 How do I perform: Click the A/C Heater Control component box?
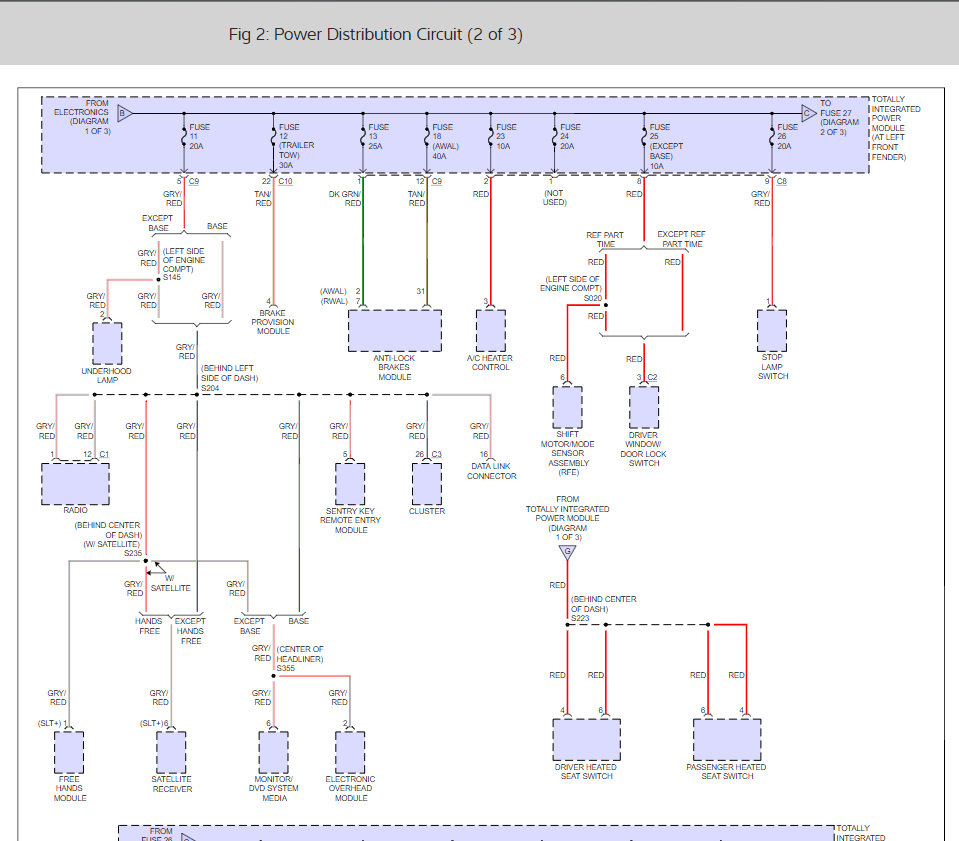[x=491, y=330]
